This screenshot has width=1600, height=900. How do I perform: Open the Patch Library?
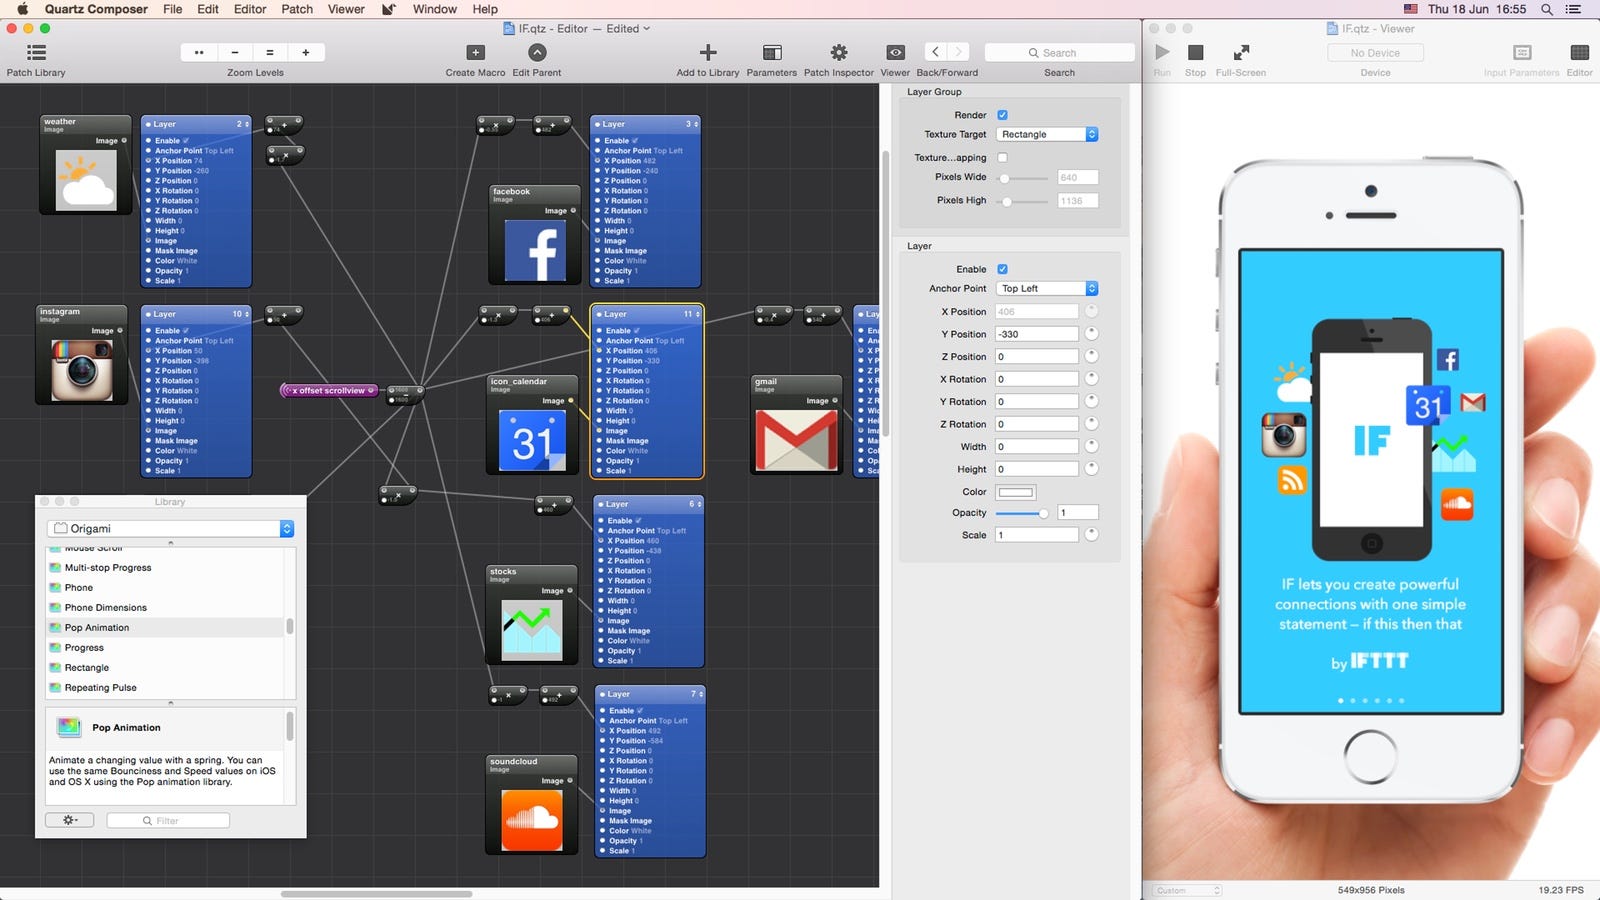(36, 53)
